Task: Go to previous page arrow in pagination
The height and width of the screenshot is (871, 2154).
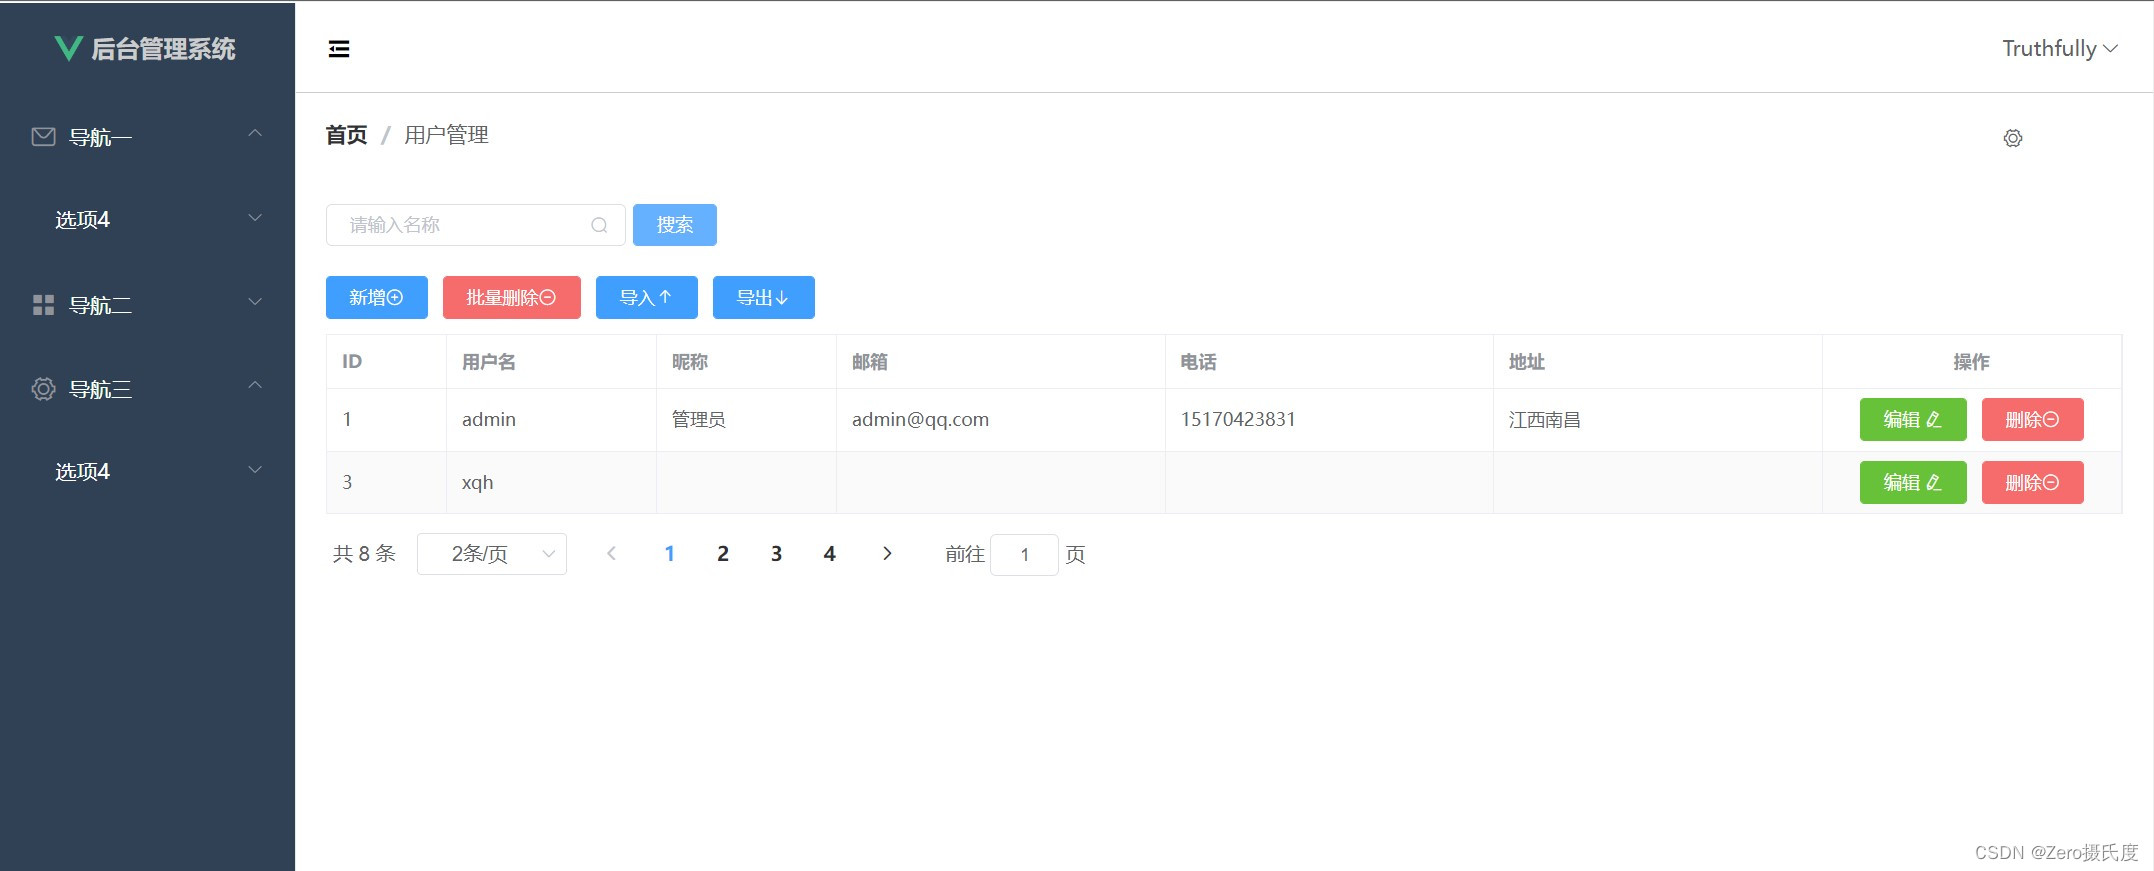Action: 611,553
